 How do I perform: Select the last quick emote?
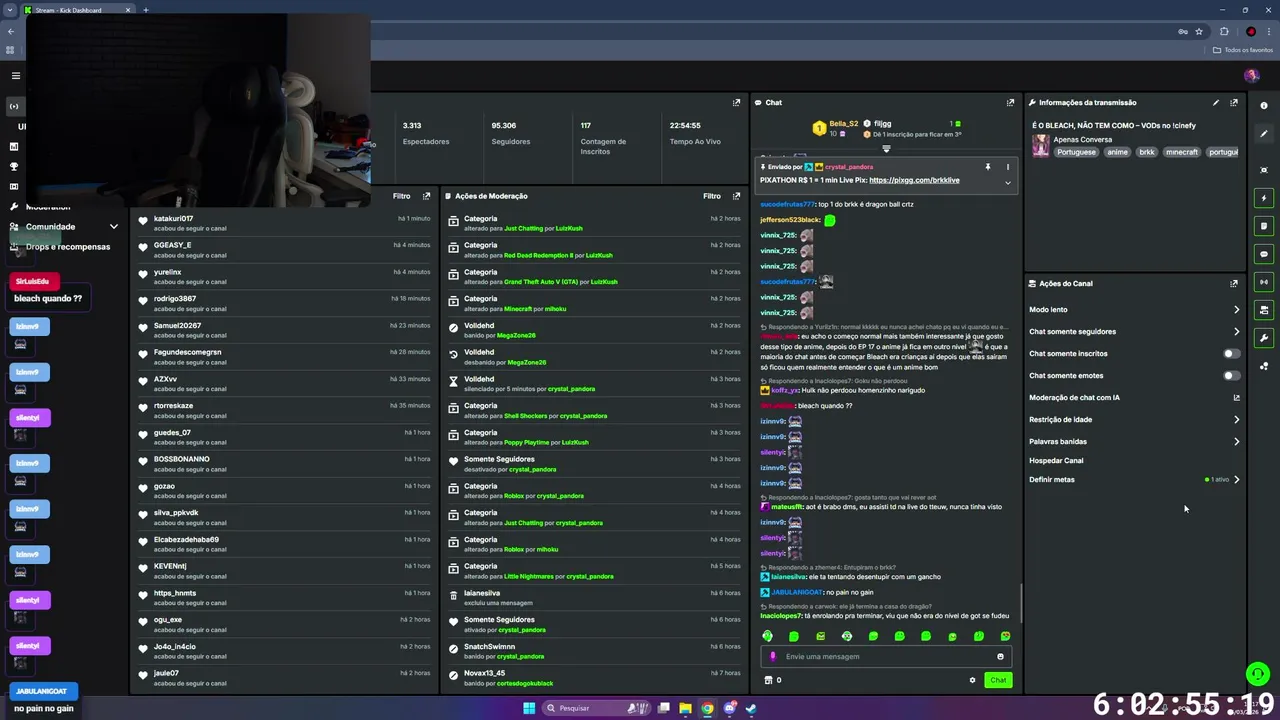1005,636
